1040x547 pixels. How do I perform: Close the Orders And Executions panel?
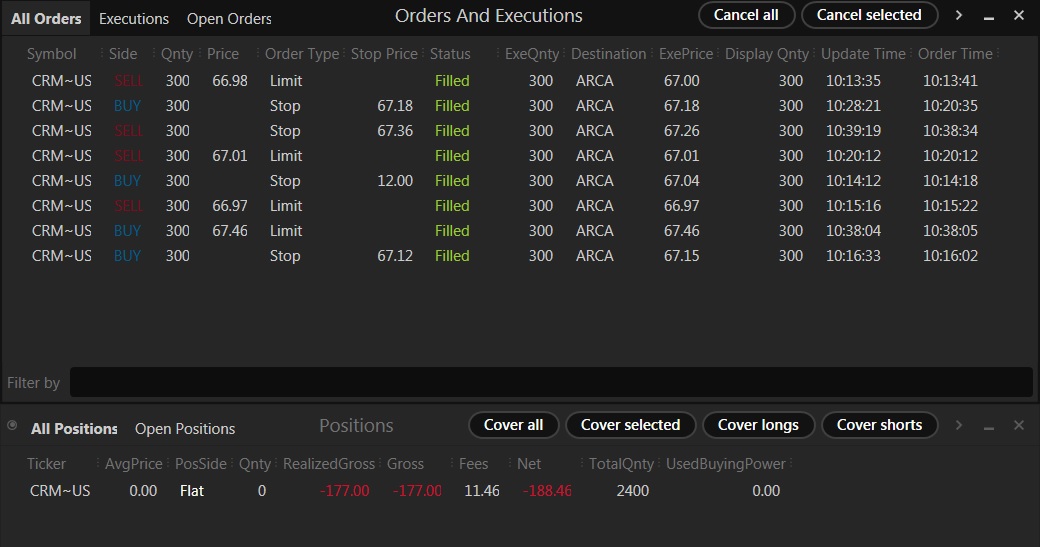tap(1019, 15)
